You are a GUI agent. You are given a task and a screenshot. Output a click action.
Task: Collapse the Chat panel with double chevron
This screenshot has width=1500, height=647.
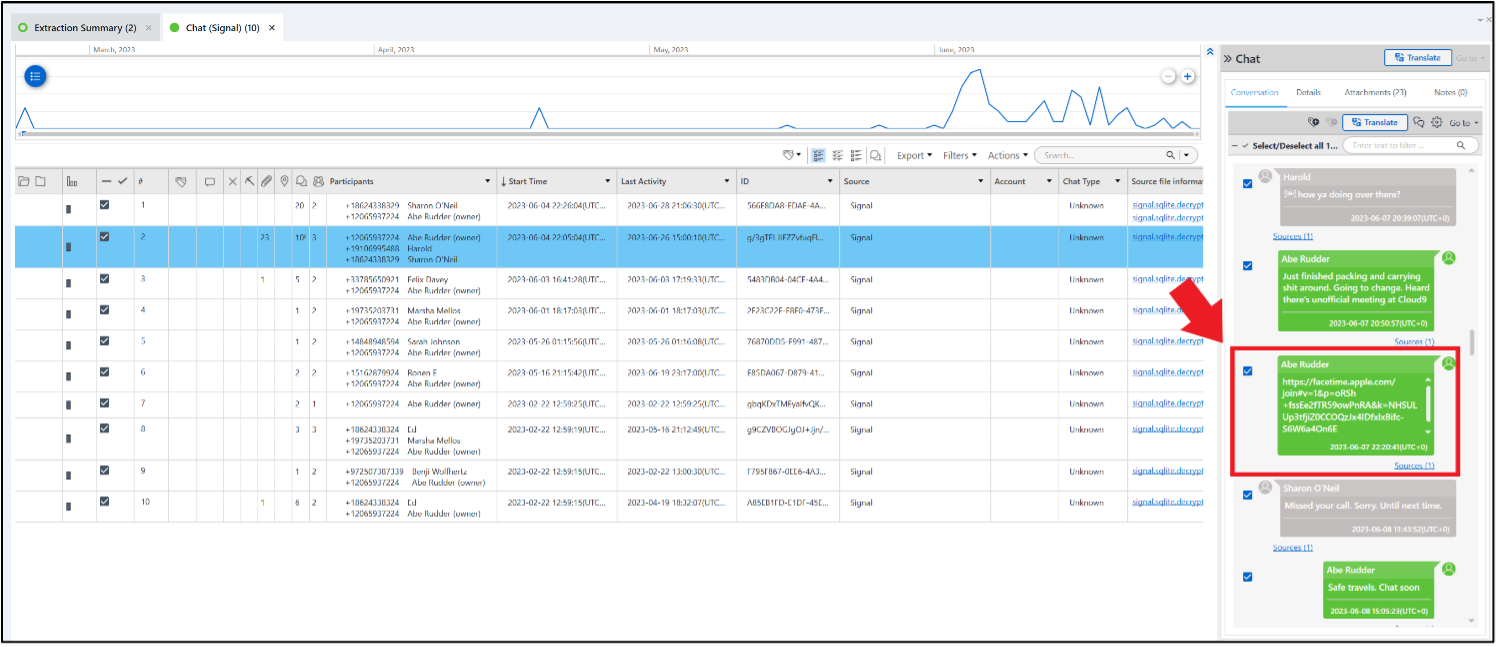(1228, 59)
